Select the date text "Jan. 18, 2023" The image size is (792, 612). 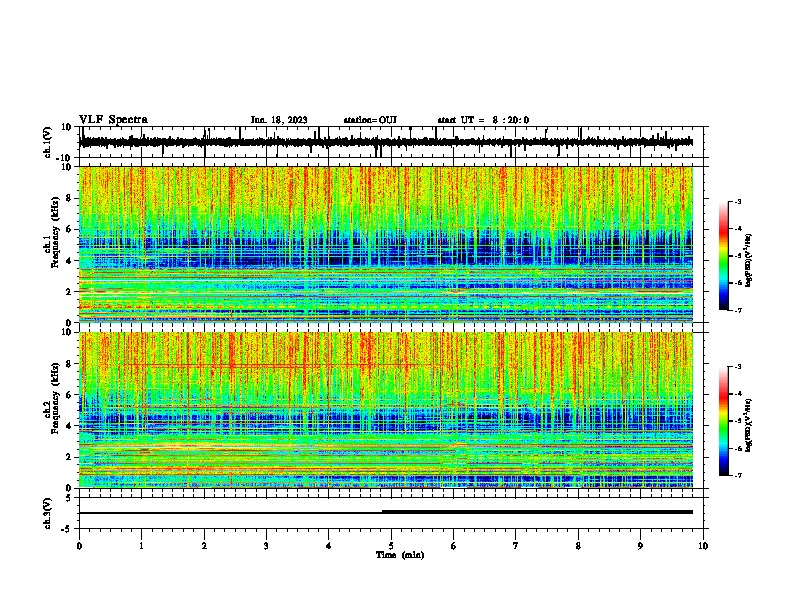click(279, 120)
